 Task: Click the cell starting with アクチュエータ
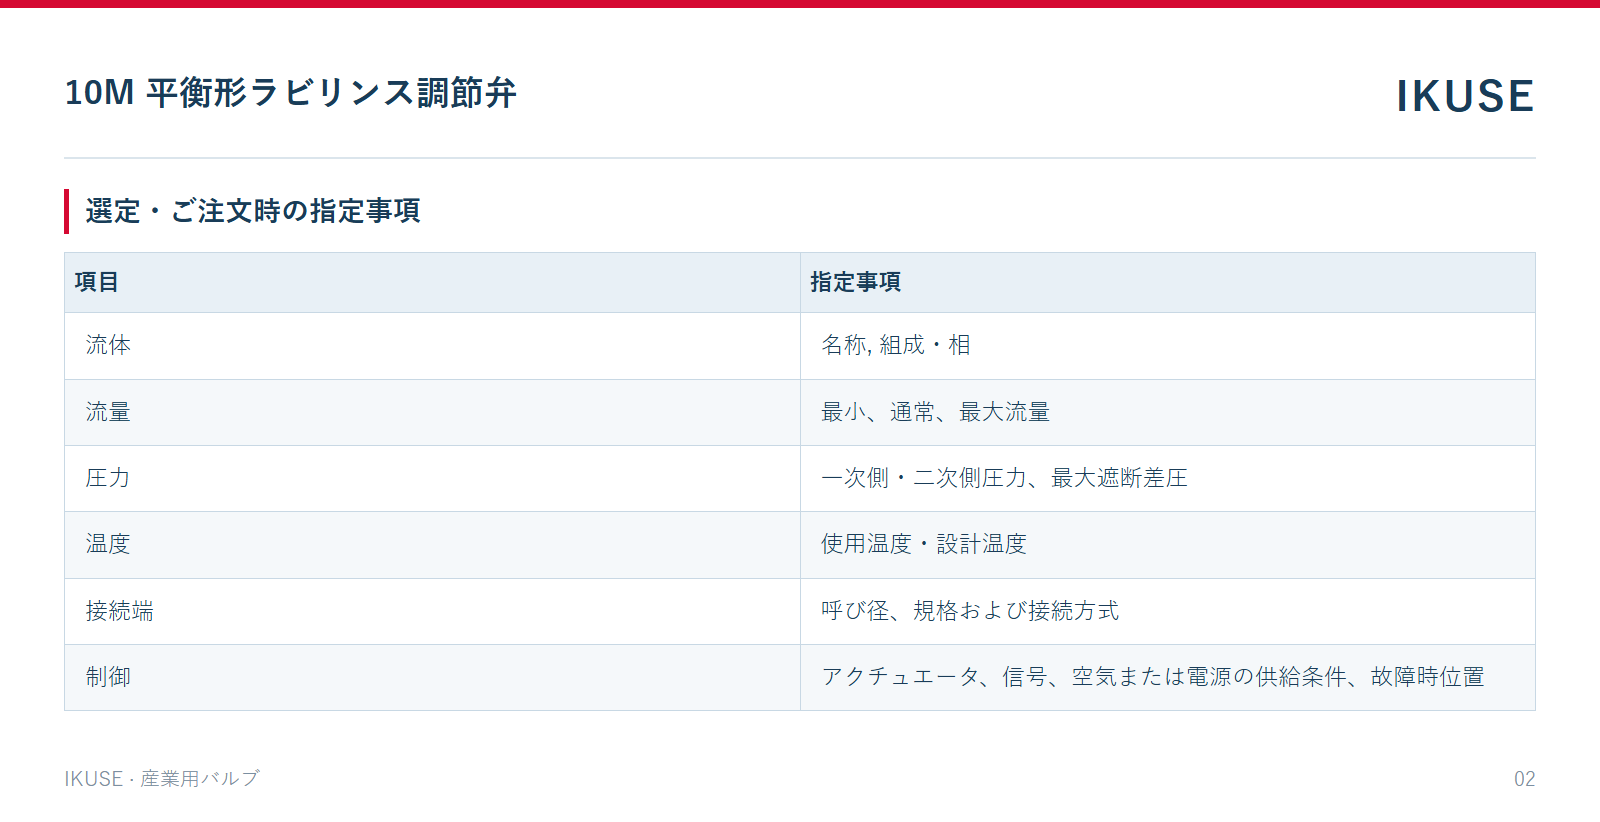(1168, 677)
